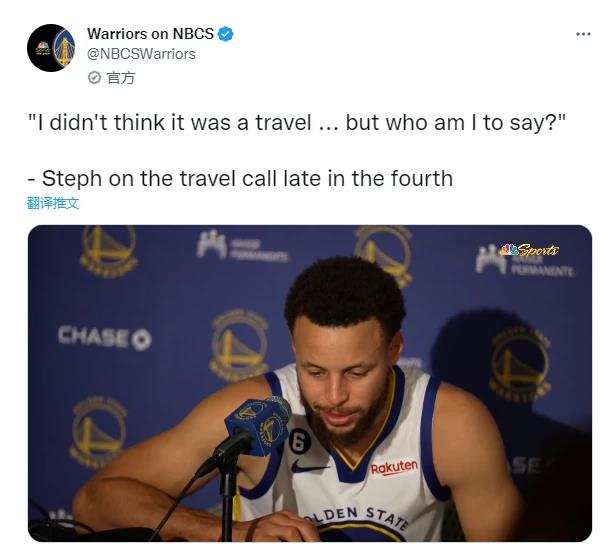This screenshot has height=544, width=604.
Task: Click the Rakuten patch on the jersey
Action: (x=394, y=467)
